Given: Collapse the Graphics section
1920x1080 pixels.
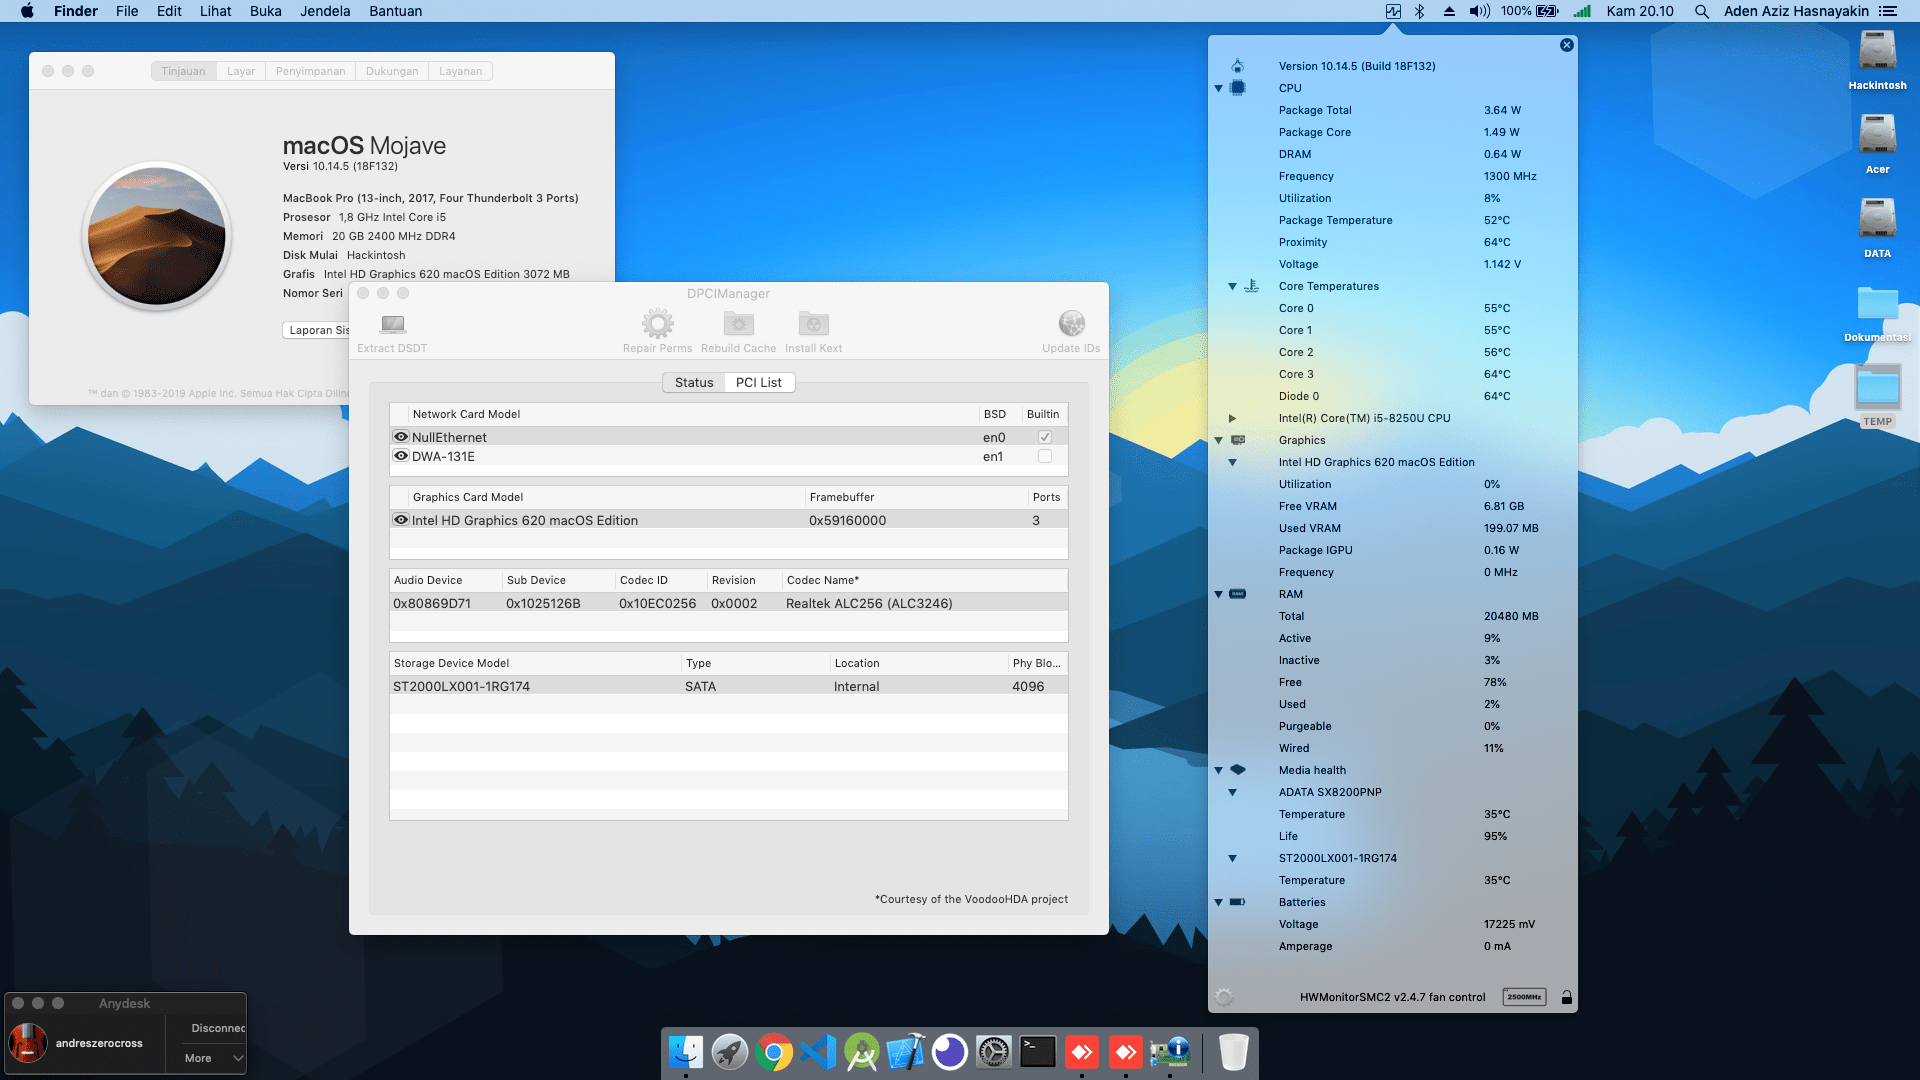Looking at the screenshot, I should pyautogui.click(x=1218, y=440).
